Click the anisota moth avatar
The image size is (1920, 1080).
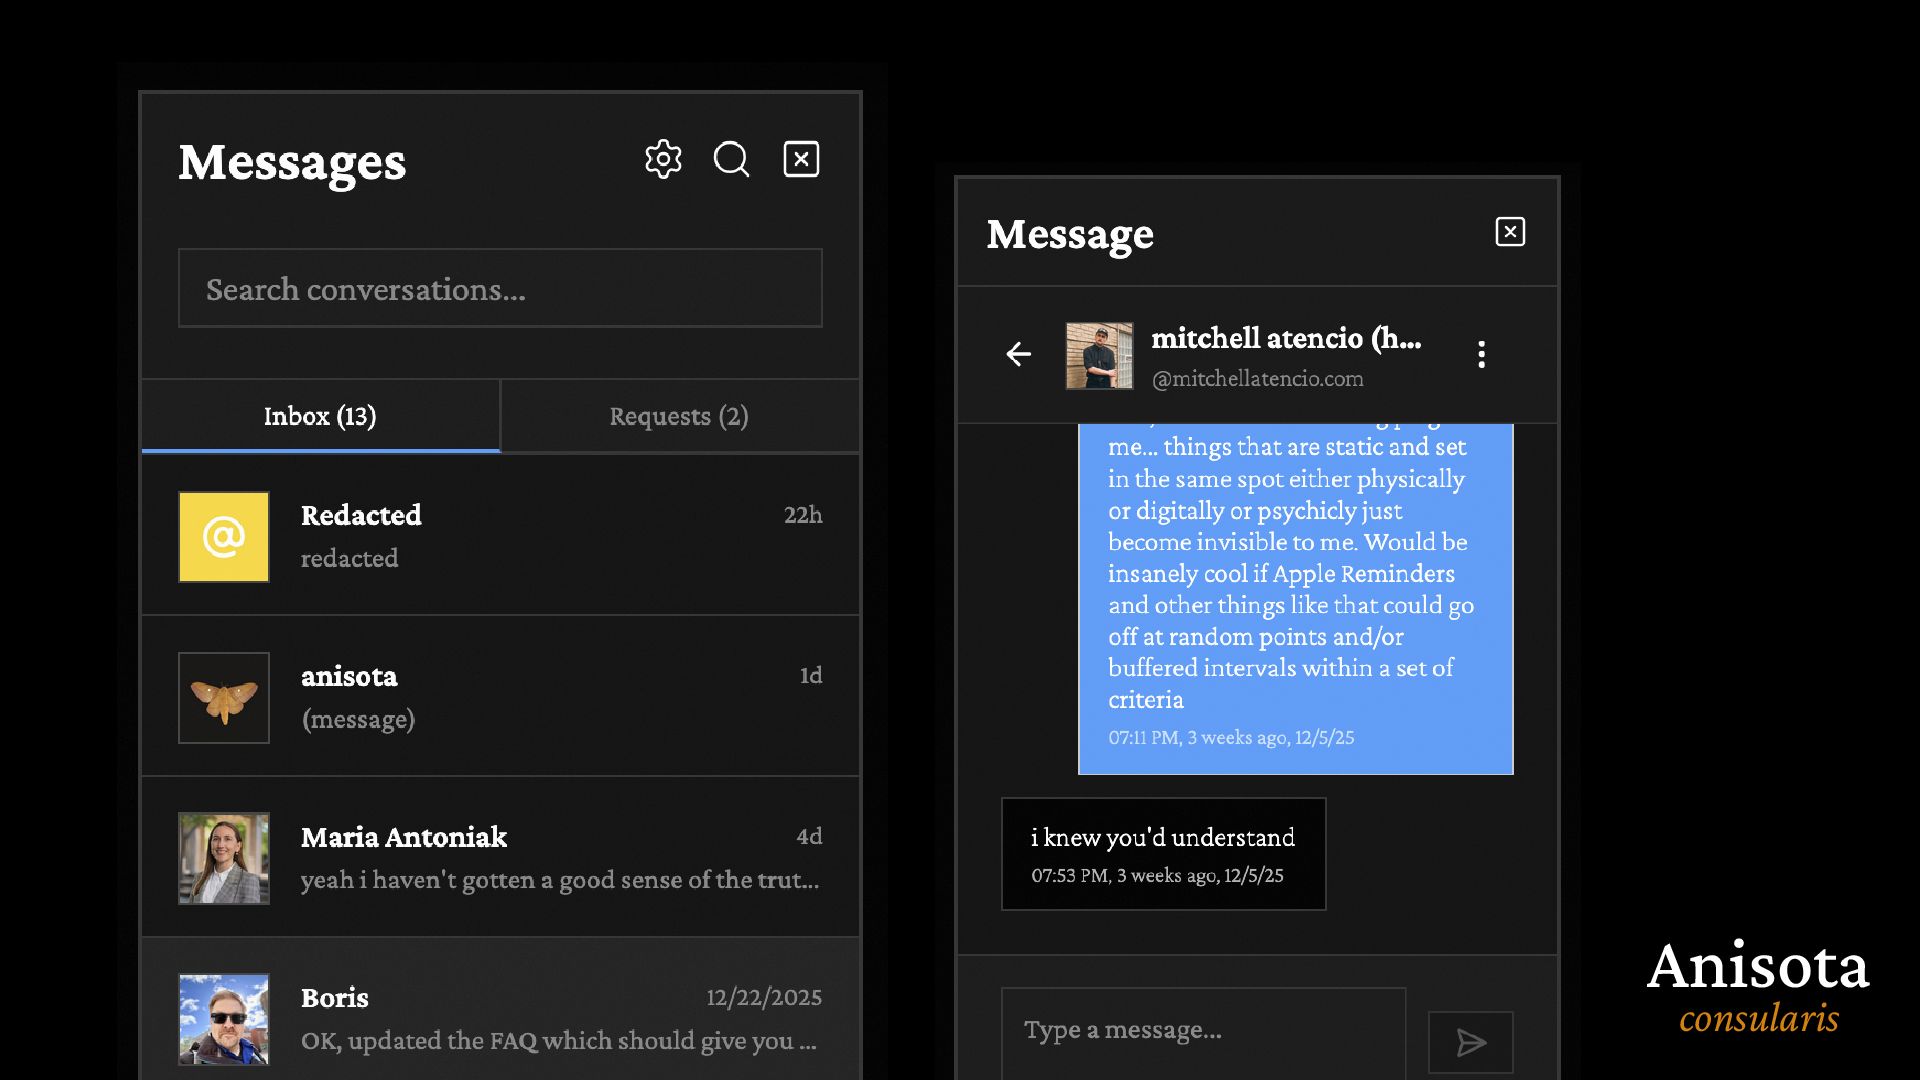(224, 698)
